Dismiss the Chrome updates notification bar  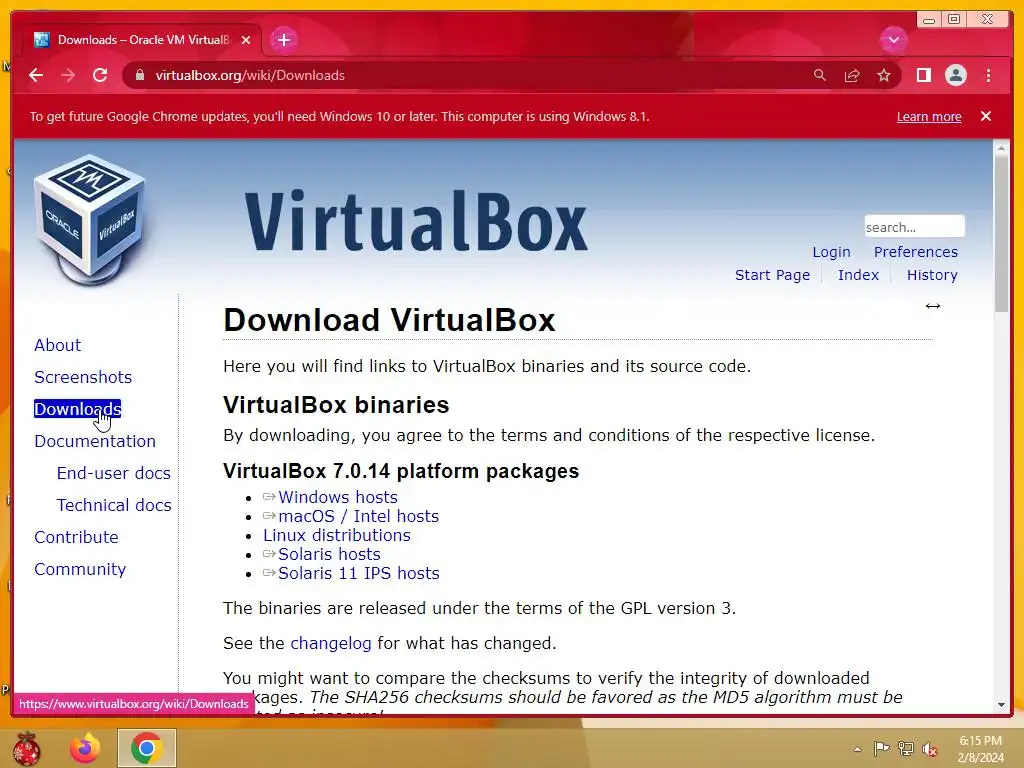pyautogui.click(x=985, y=116)
